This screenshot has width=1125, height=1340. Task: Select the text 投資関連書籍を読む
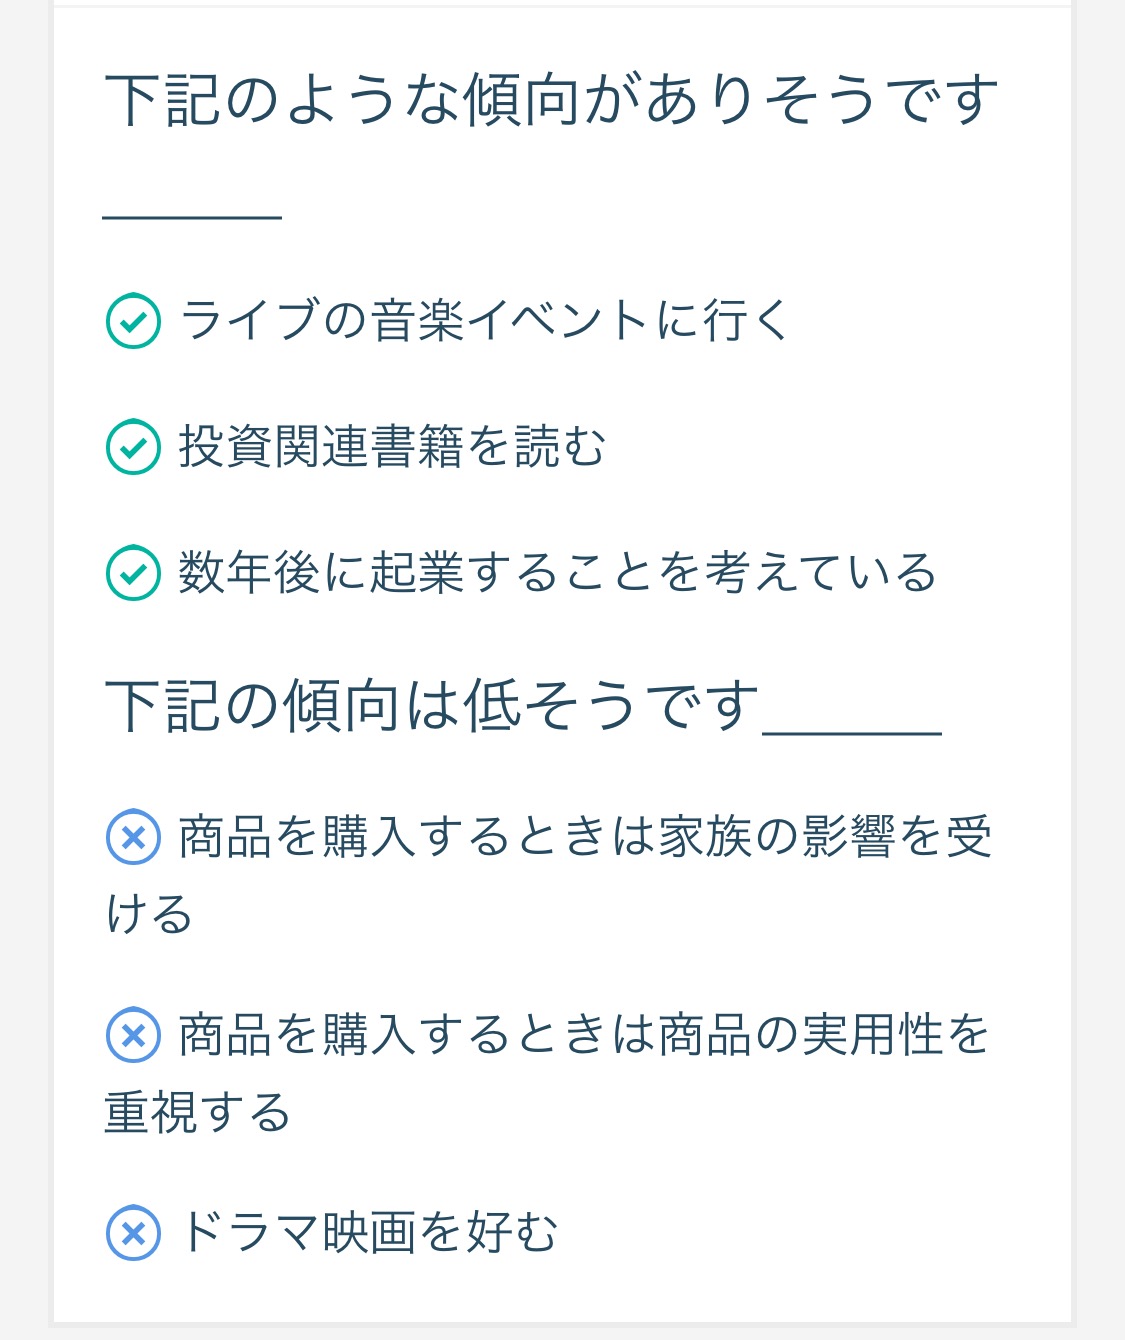pos(393,447)
